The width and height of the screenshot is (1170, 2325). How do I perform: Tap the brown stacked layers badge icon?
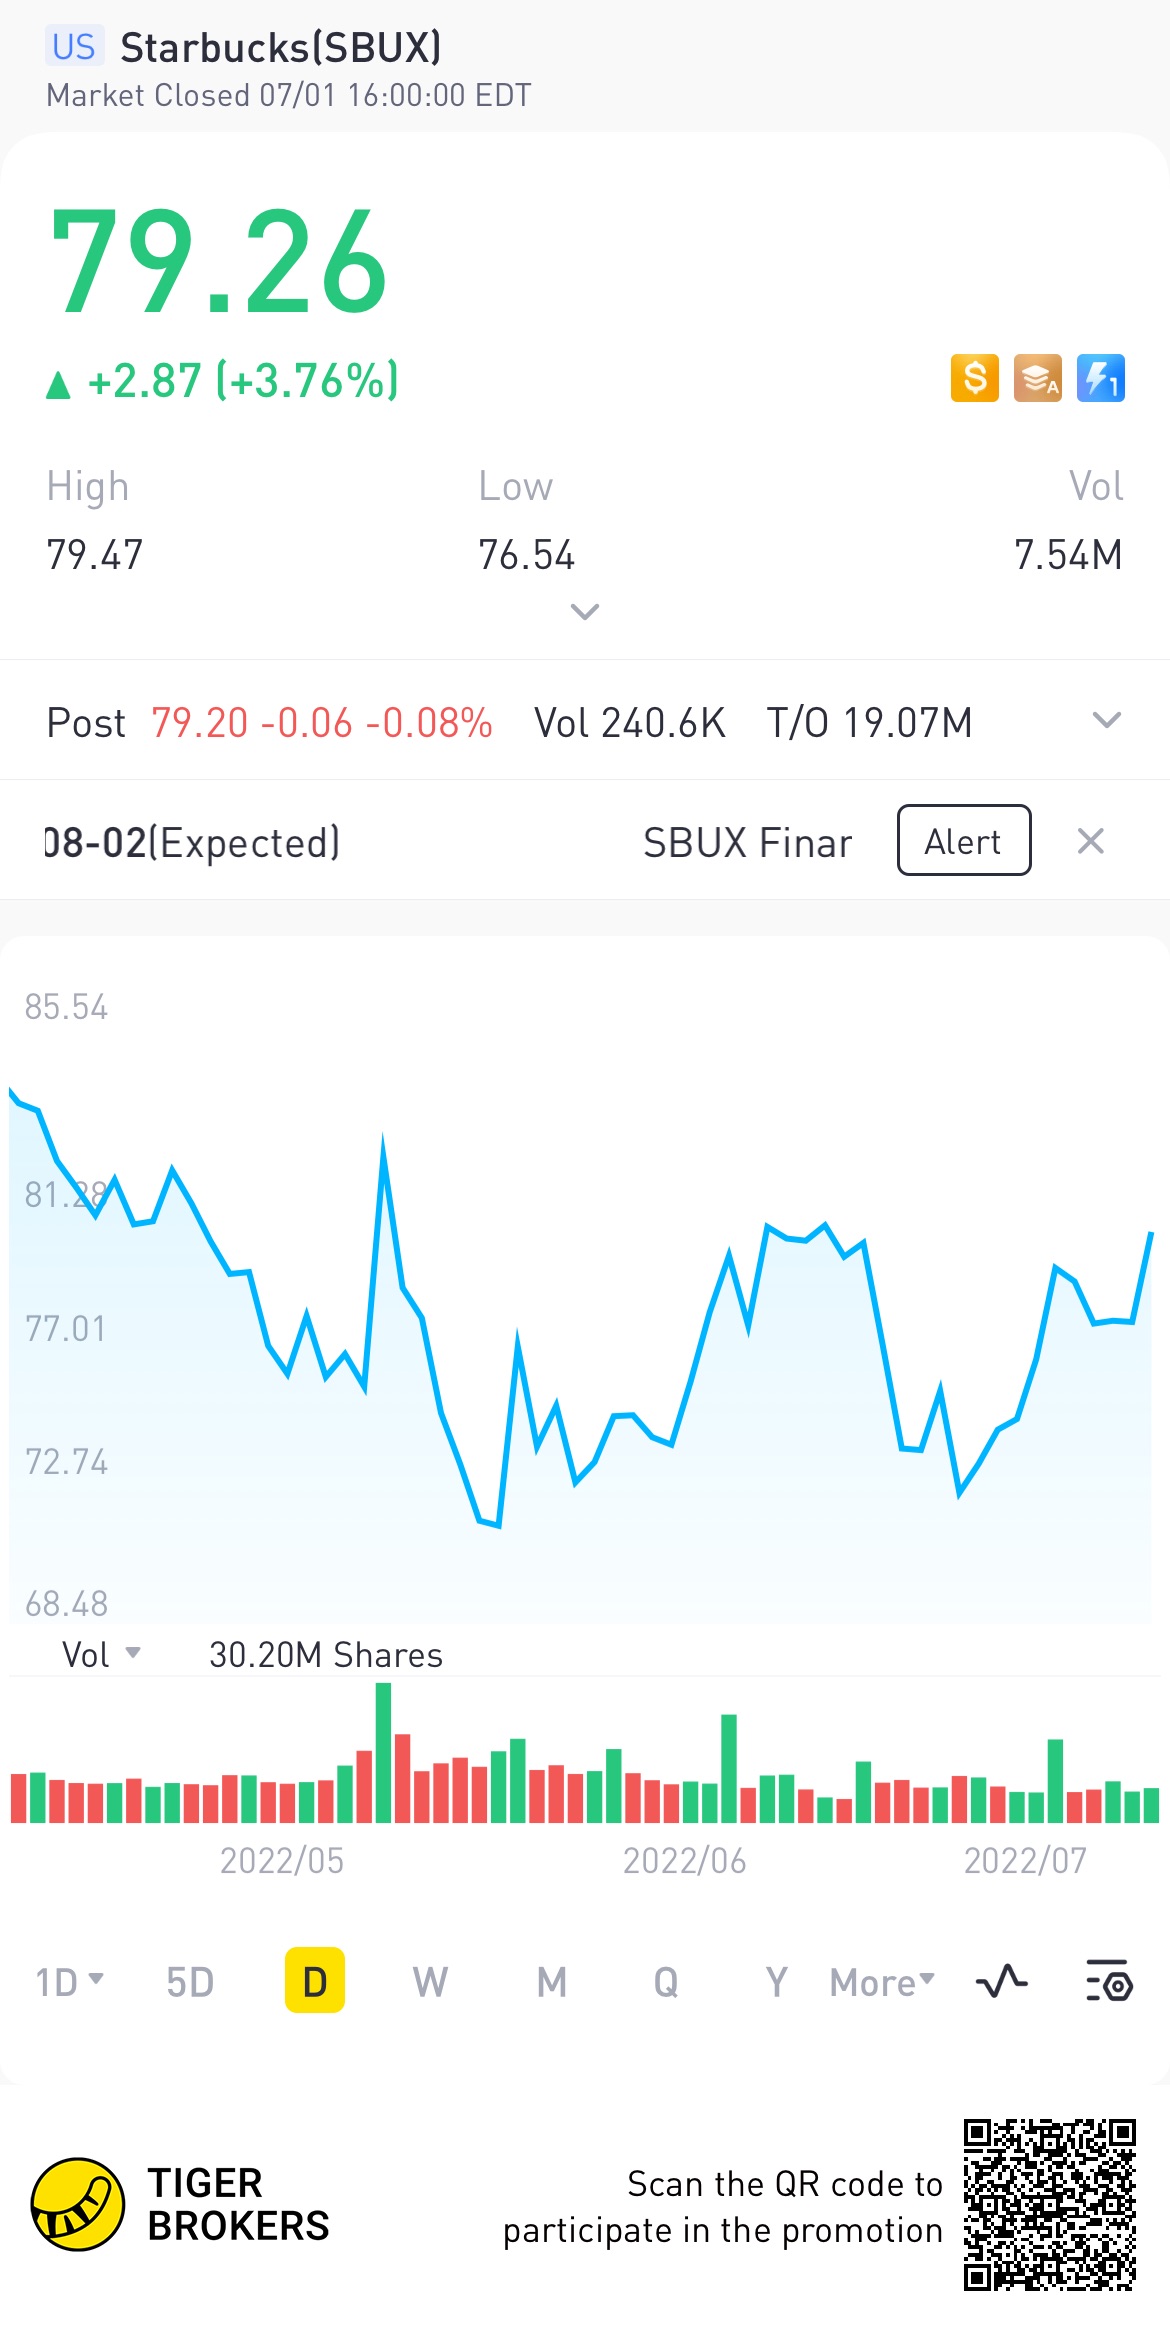[1037, 379]
